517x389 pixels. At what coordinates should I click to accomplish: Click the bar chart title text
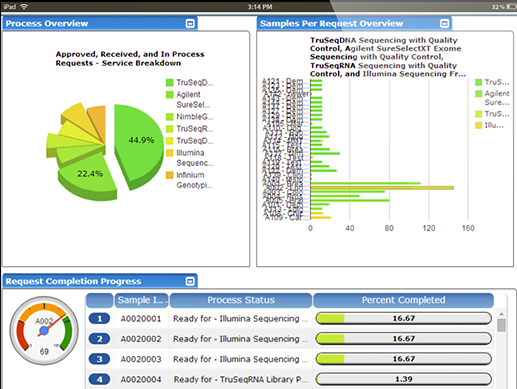click(388, 57)
